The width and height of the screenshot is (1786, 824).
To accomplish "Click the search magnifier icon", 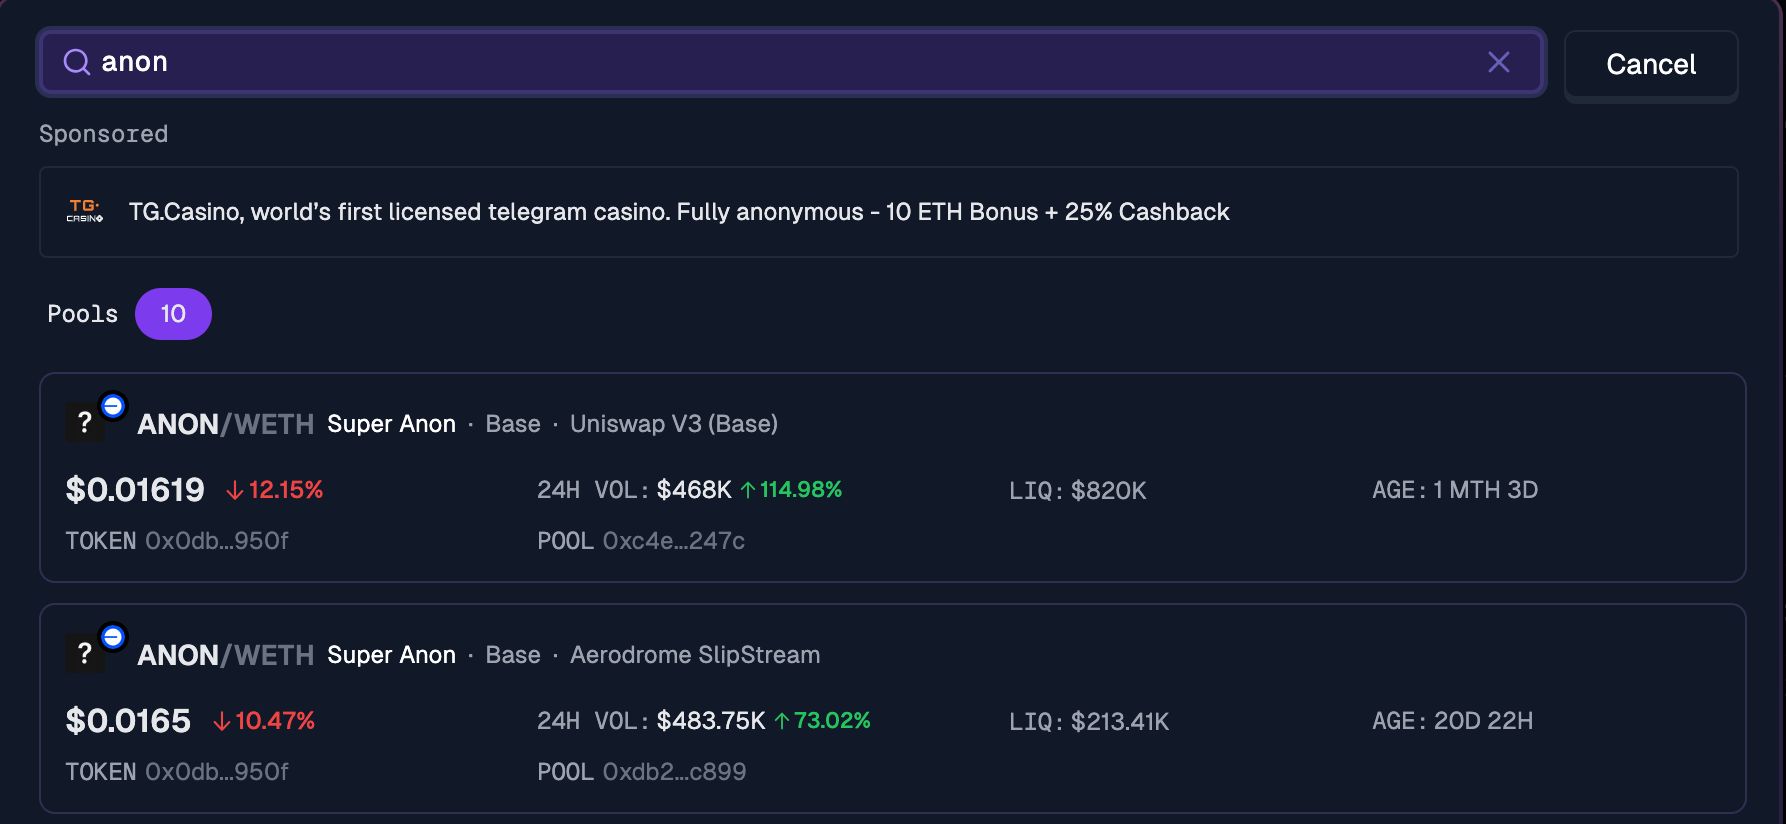I will [x=76, y=63].
